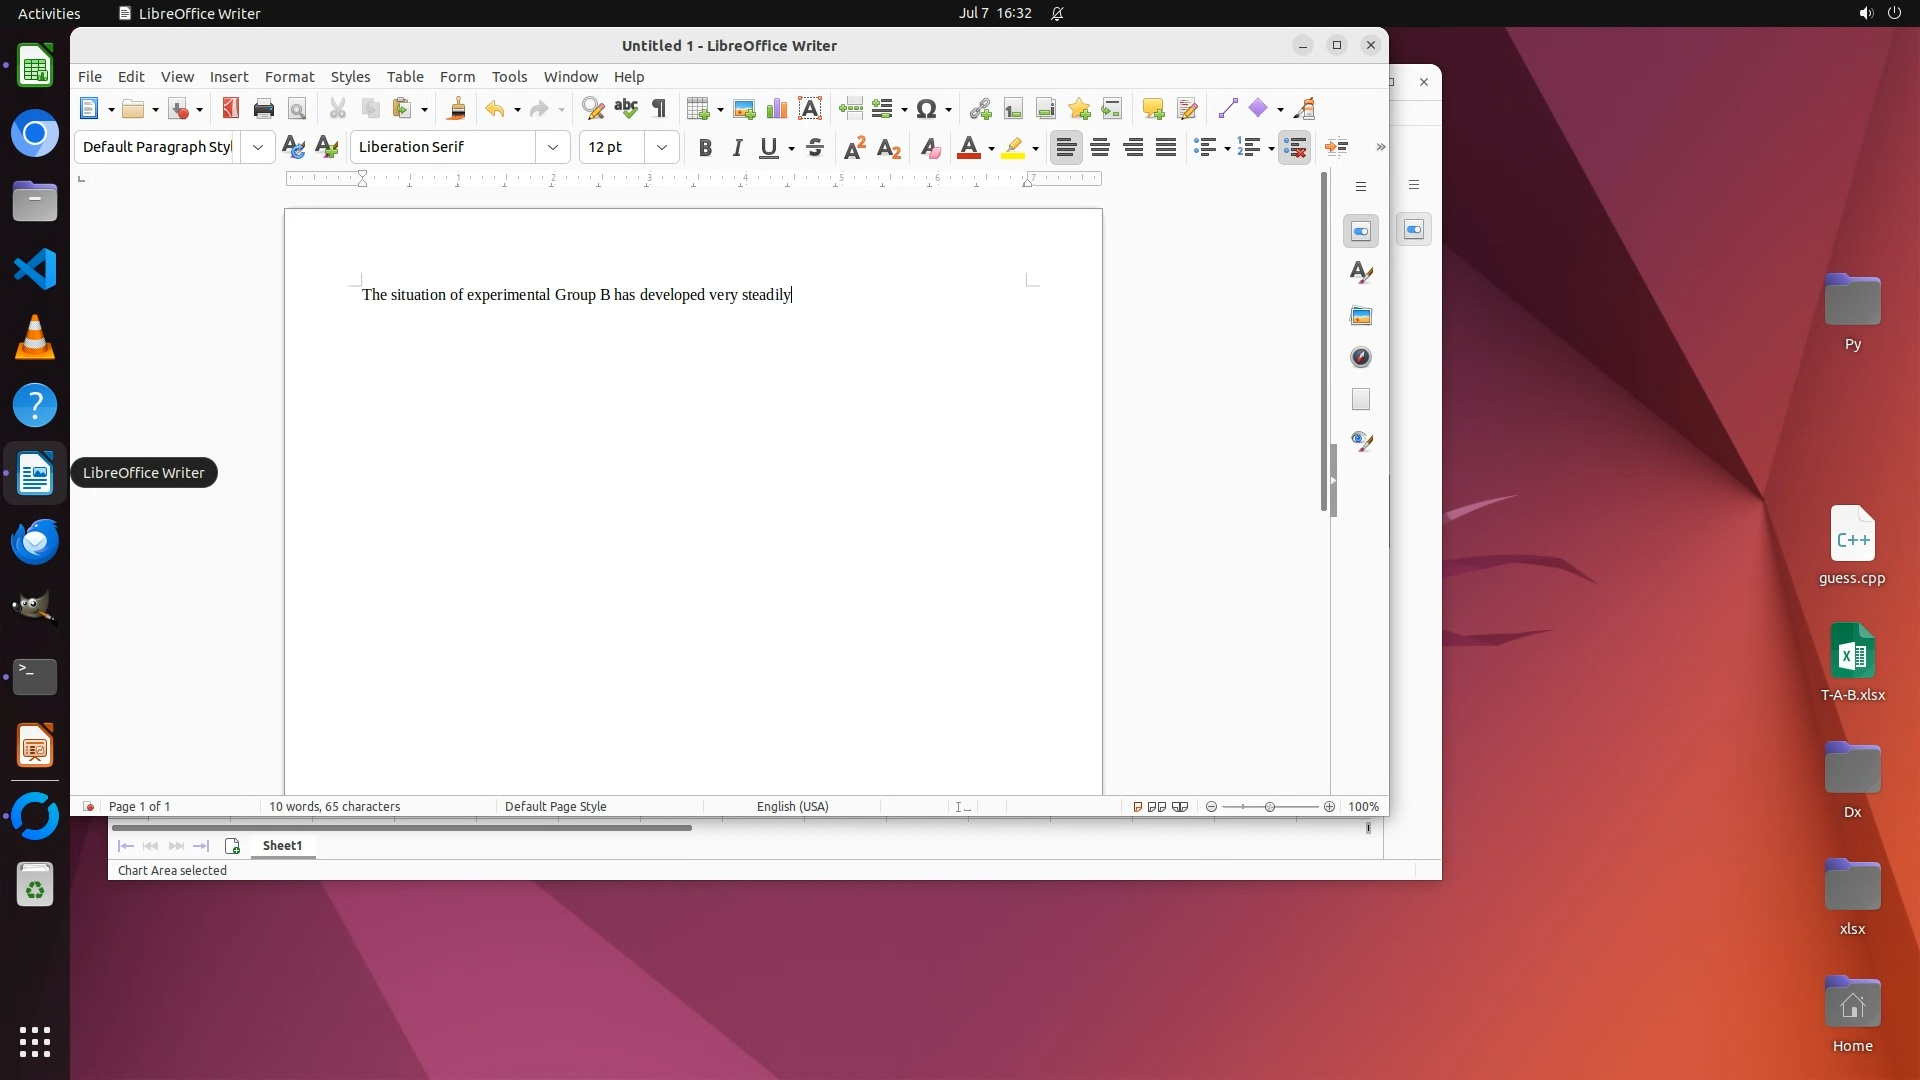Click the Clone Formatting paintbrush icon

[x=457, y=109]
